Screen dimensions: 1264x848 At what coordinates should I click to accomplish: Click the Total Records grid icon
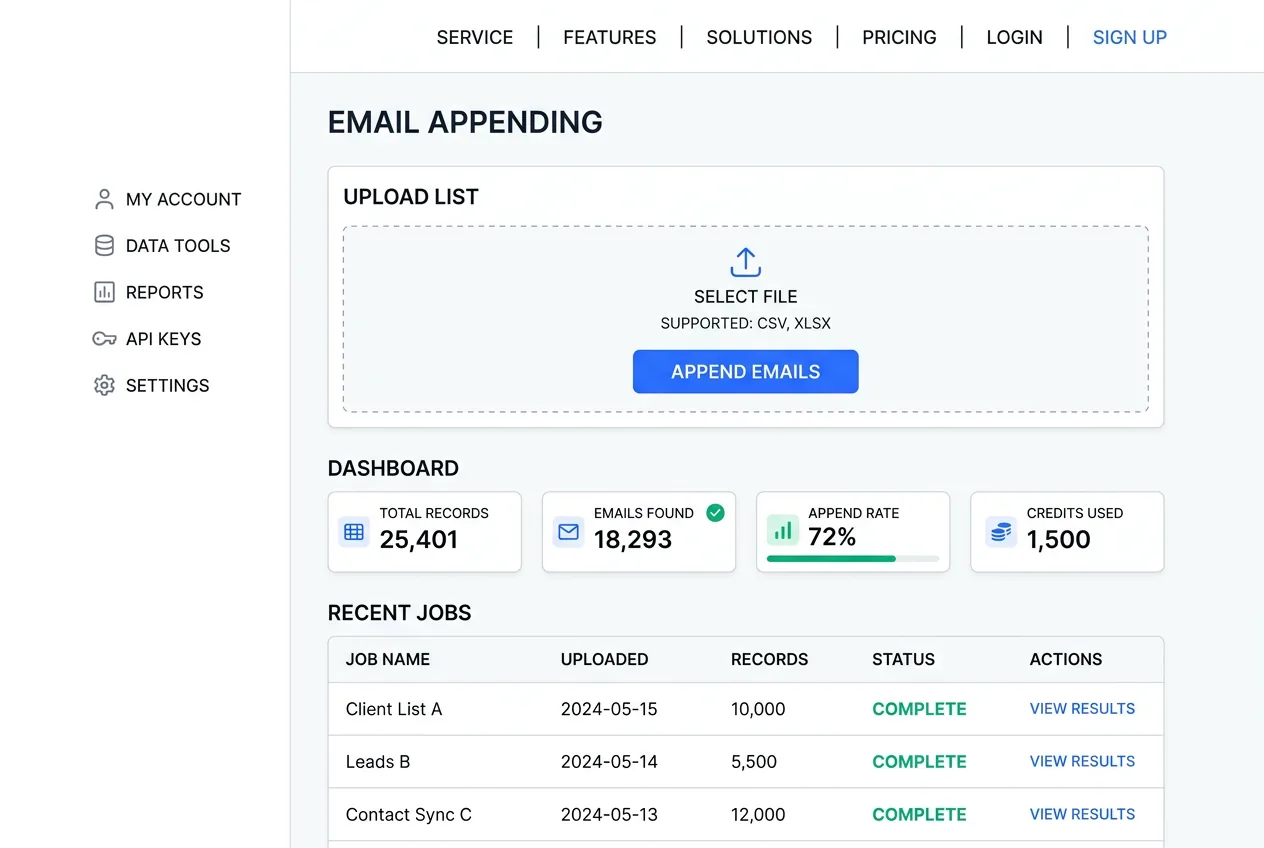[x=353, y=531]
